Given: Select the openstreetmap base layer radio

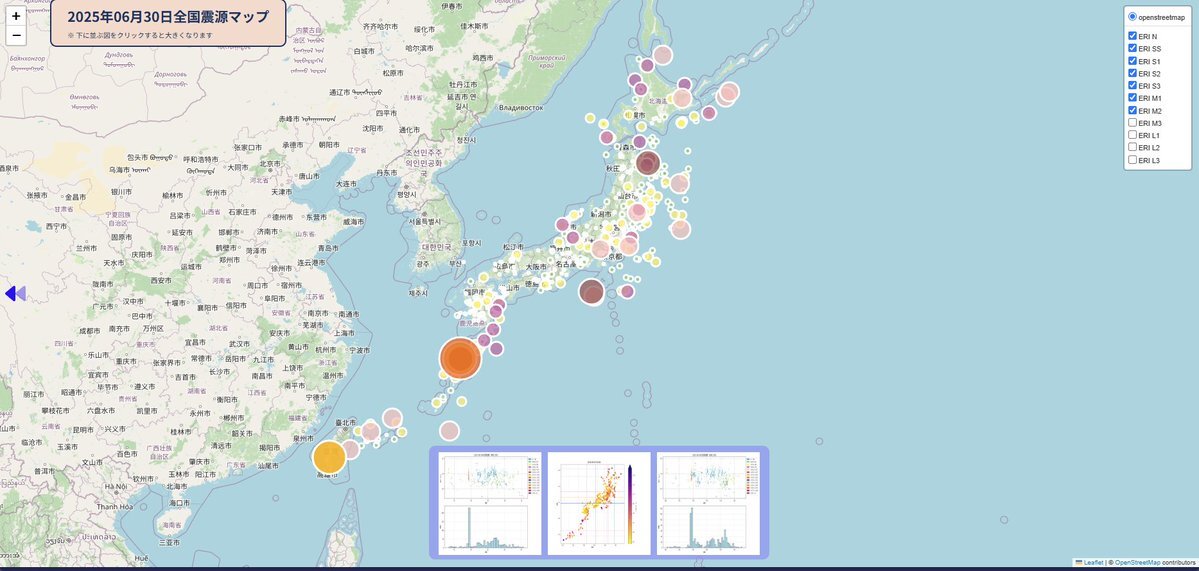Looking at the screenshot, I should pyautogui.click(x=1132, y=17).
